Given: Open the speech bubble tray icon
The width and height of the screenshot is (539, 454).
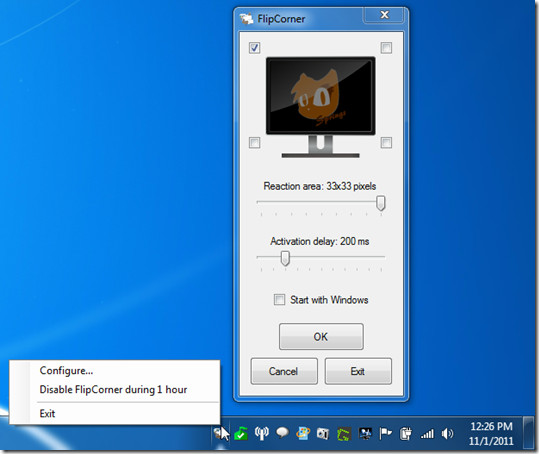Looking at the screenshot, I should pos(282,433).
